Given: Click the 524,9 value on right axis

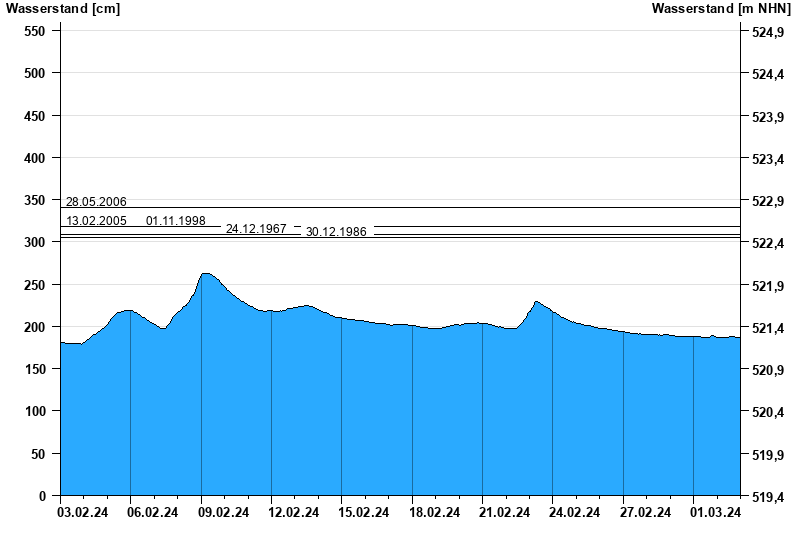Looking at the screenshot, I should (767, 33).
